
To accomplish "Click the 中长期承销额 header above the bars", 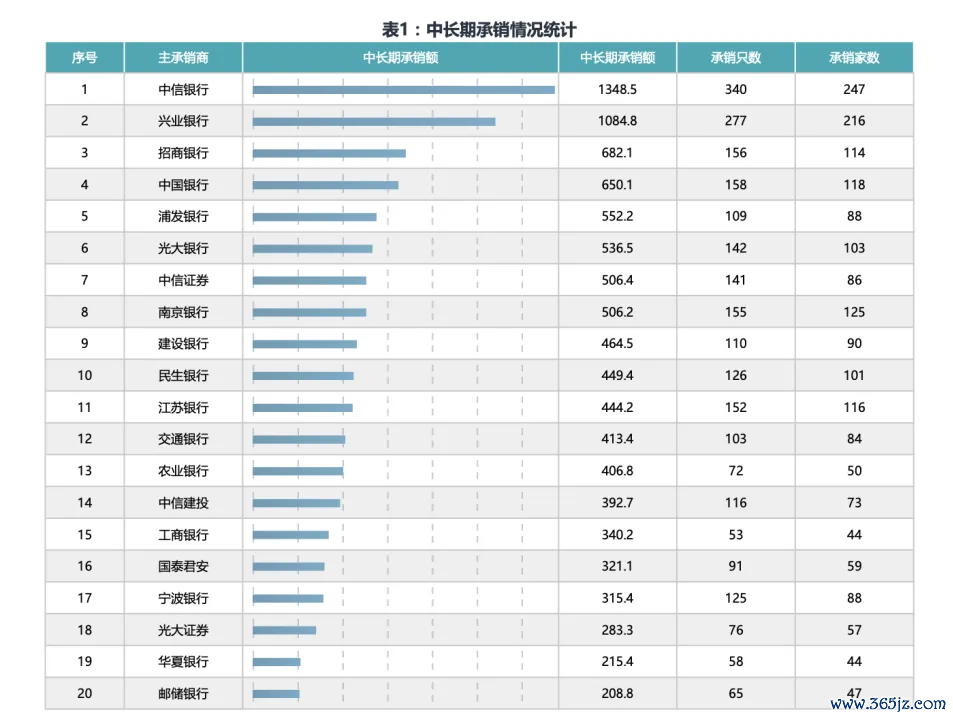I will pos(401,58).
